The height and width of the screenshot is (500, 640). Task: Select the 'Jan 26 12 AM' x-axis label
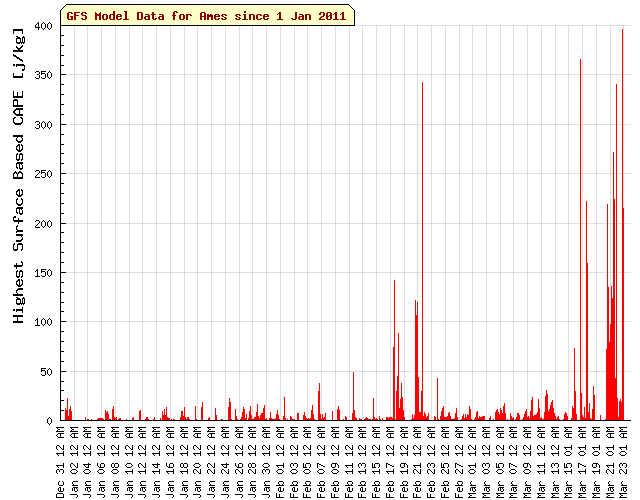point(239,462)
